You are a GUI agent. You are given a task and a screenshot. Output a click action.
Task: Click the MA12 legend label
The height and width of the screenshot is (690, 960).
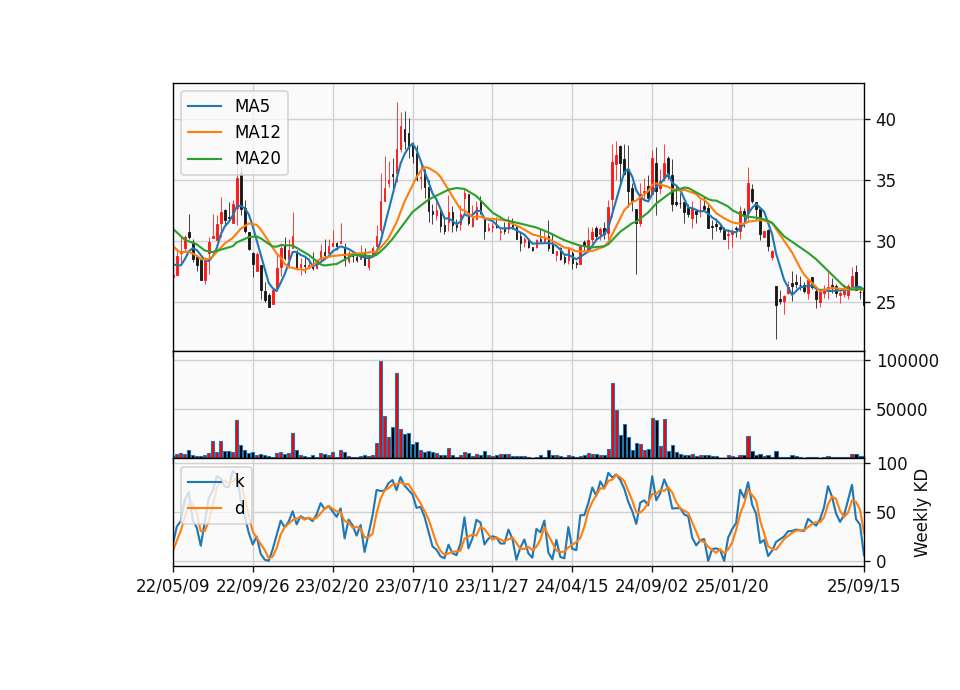click(x=257, y=132)
